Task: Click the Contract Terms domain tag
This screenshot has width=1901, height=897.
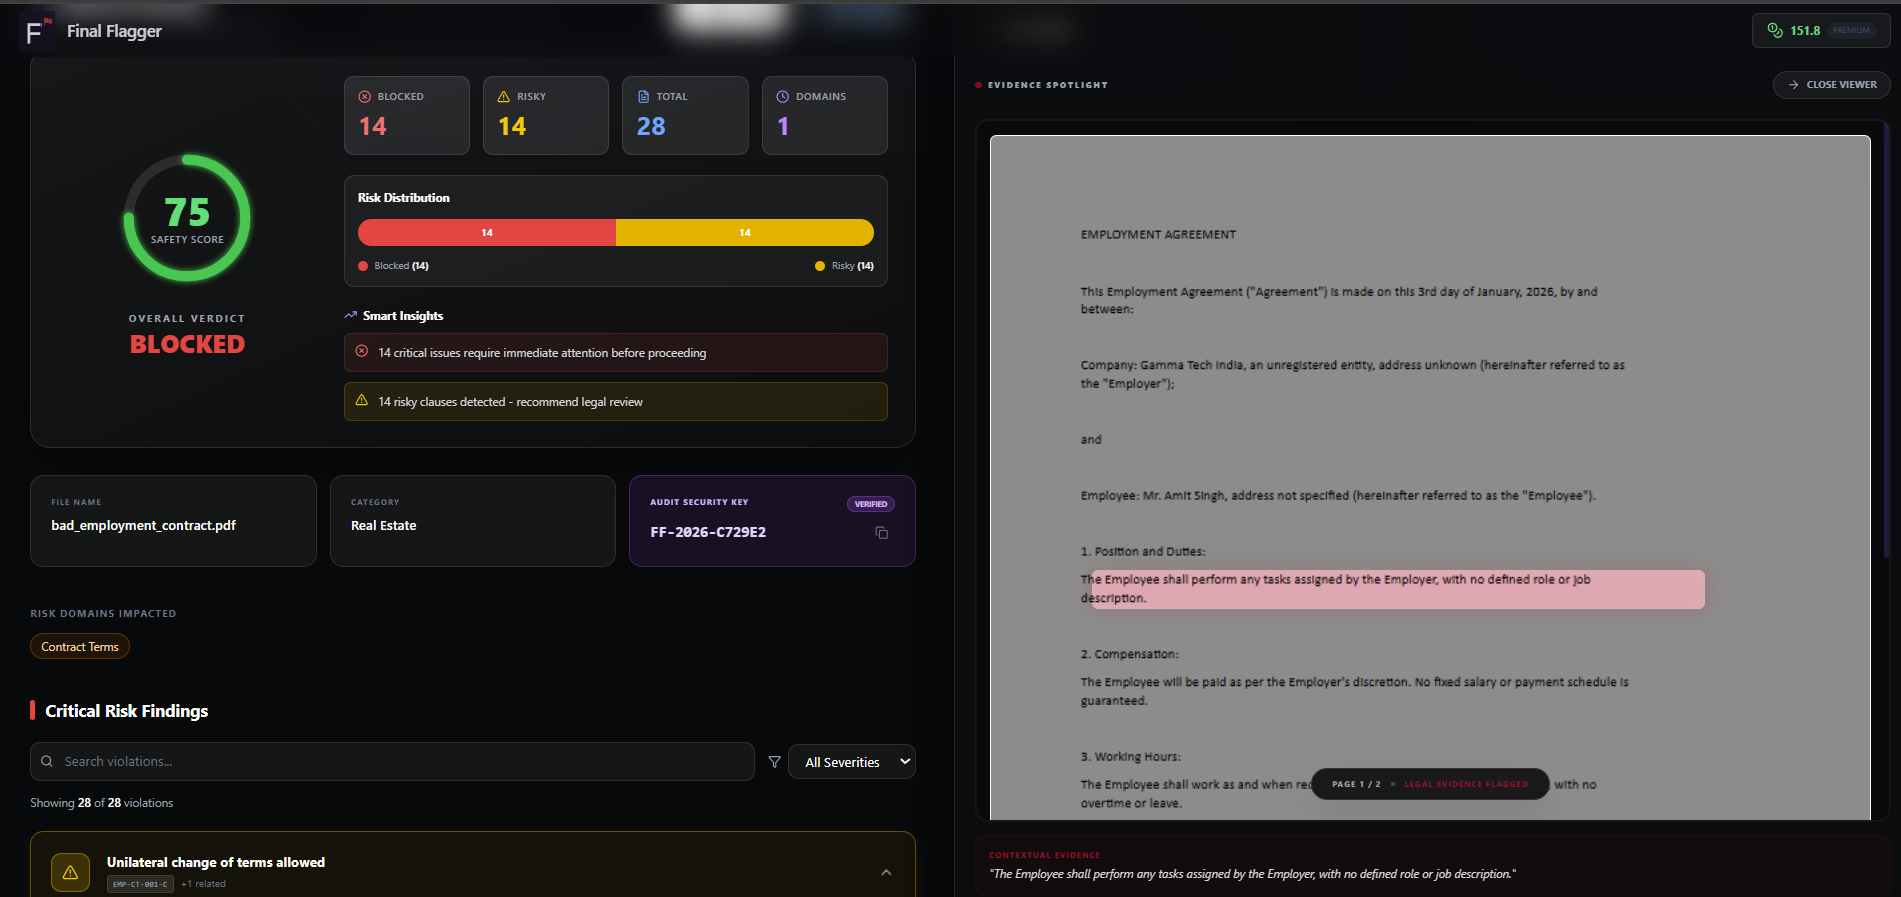Action: tap(80, 647)
